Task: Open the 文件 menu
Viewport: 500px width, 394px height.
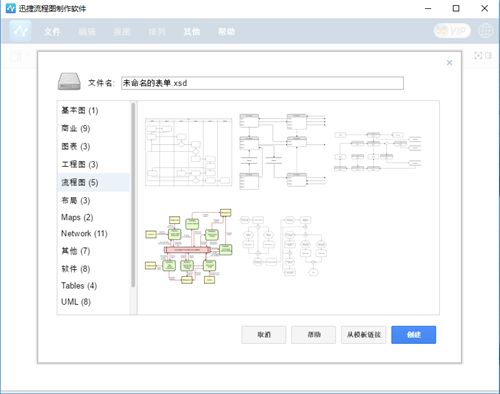Action: (52, 32)
